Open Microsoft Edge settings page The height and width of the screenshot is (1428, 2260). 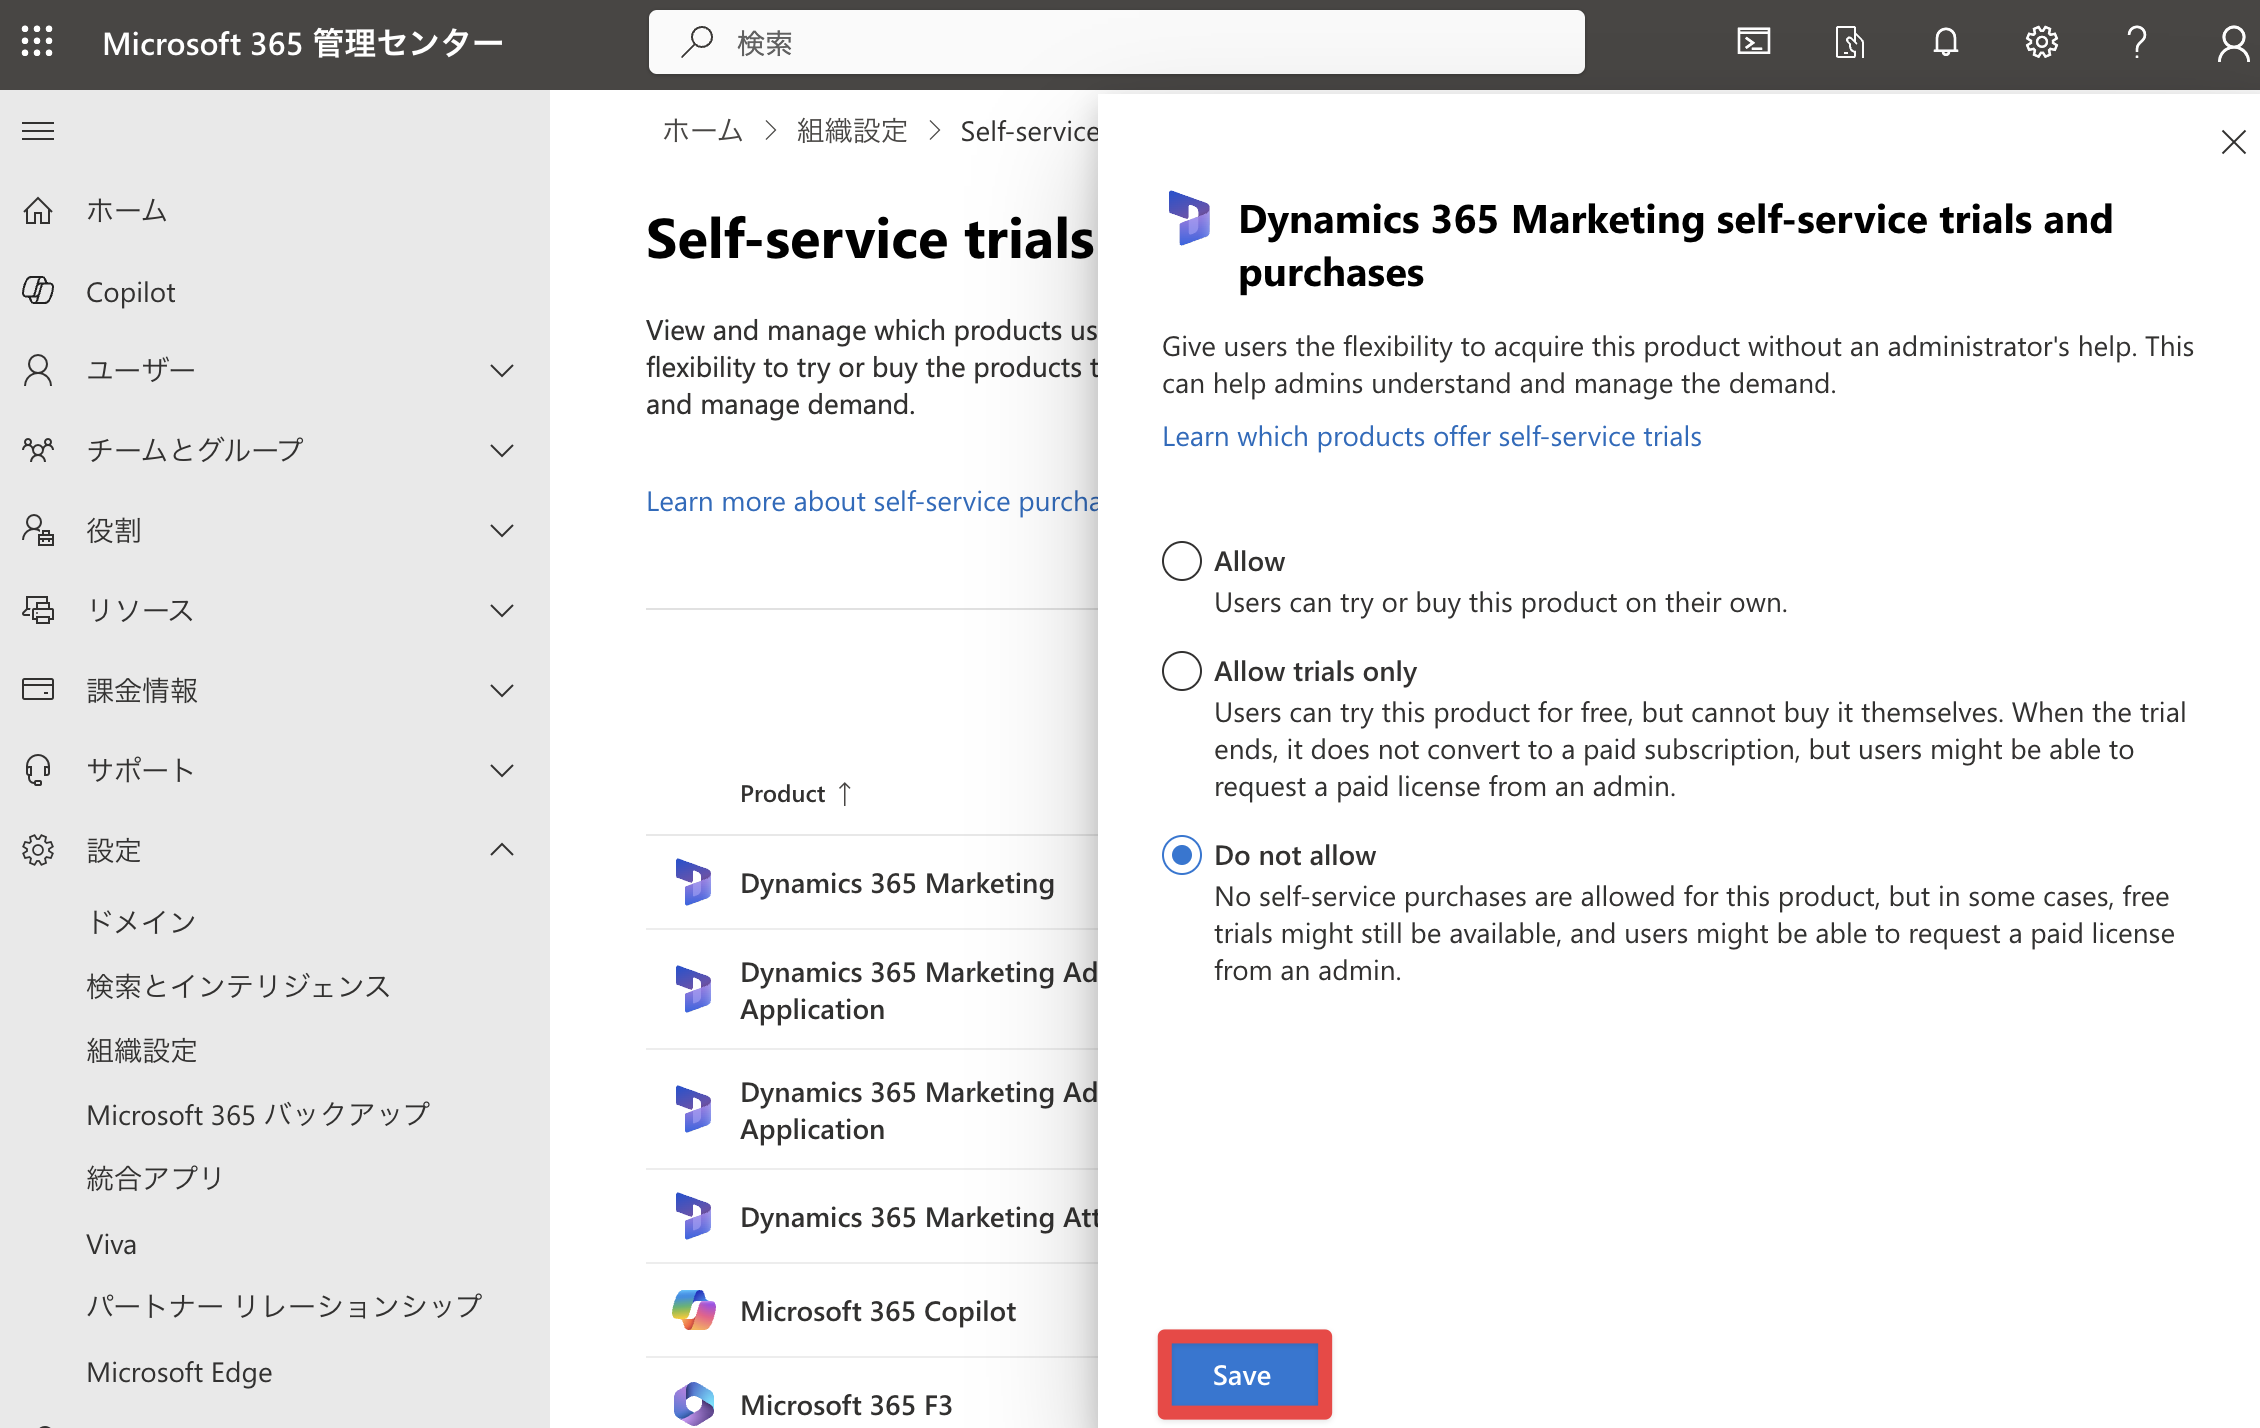[x=179, y=1371]
